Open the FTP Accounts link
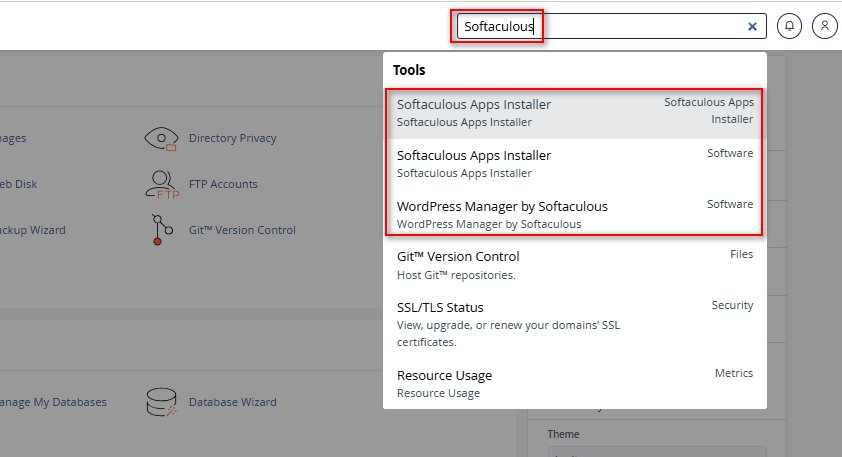The height and width of the screenshot is (457, 842). 223,184
